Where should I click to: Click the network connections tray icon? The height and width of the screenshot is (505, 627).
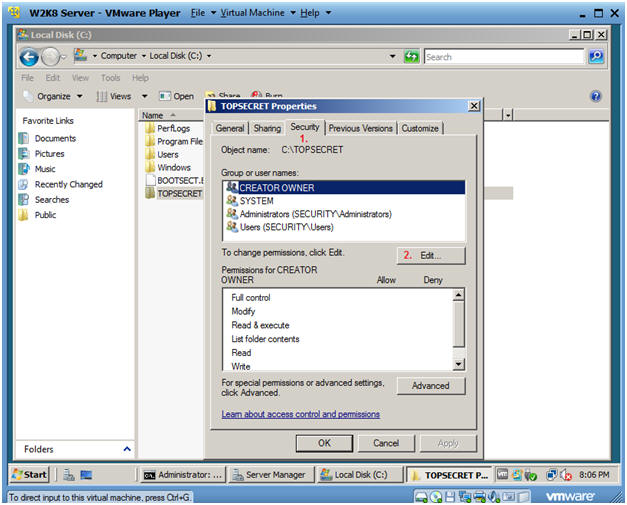552,475
